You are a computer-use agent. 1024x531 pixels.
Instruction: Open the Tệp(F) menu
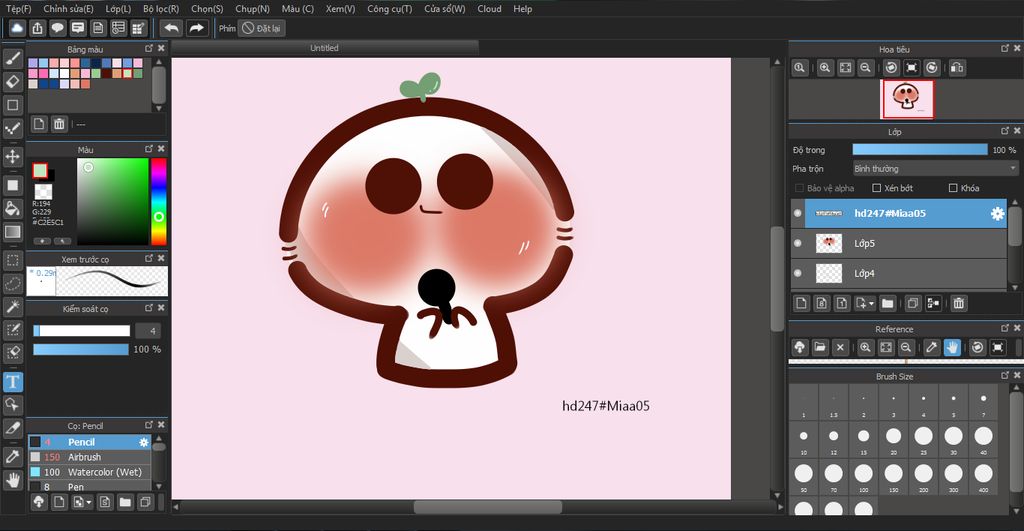[x=18, y=8]
